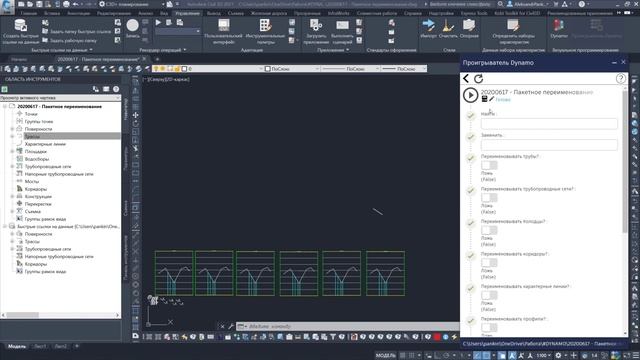Select Группы точек tree item
This screenshot has width=640, height=360.
pyautogui.click(x=38, y=122)
